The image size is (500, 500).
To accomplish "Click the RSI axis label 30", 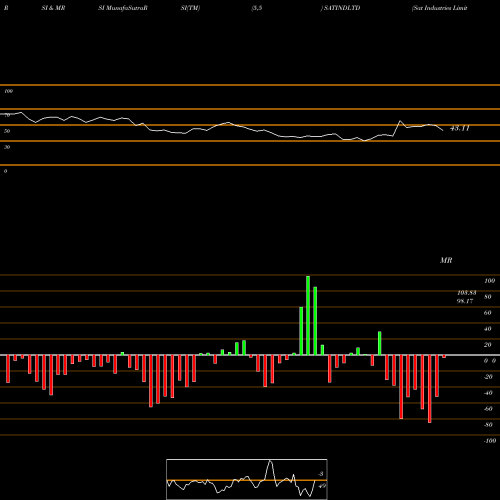I will [7, 147].
